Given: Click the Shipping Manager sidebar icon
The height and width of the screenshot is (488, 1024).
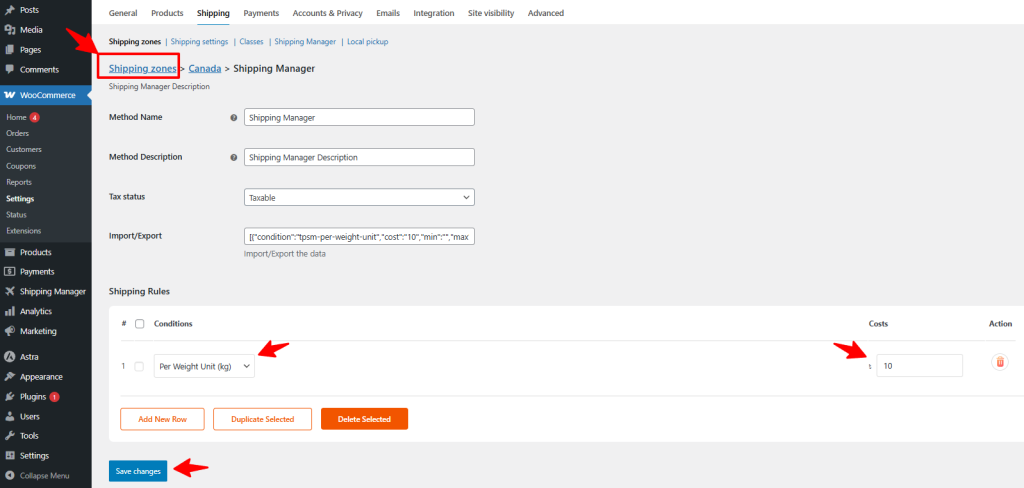Looking at the screenshot, I should pos(10,291).
